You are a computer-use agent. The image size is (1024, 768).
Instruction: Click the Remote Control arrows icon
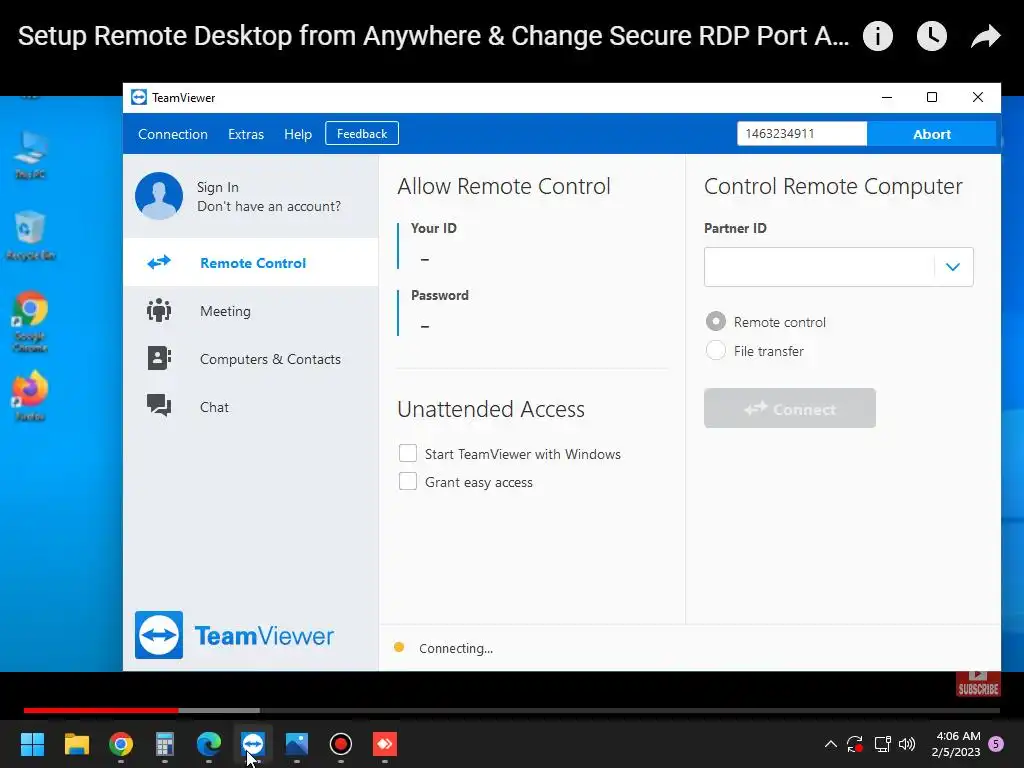coord(159,263)
